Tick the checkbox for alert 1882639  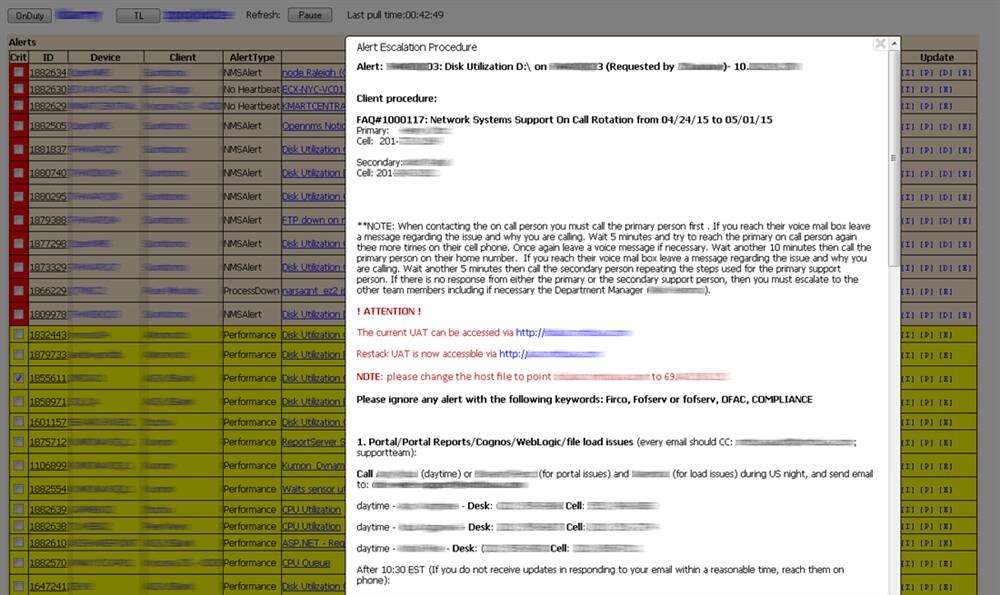click(18, 509)
